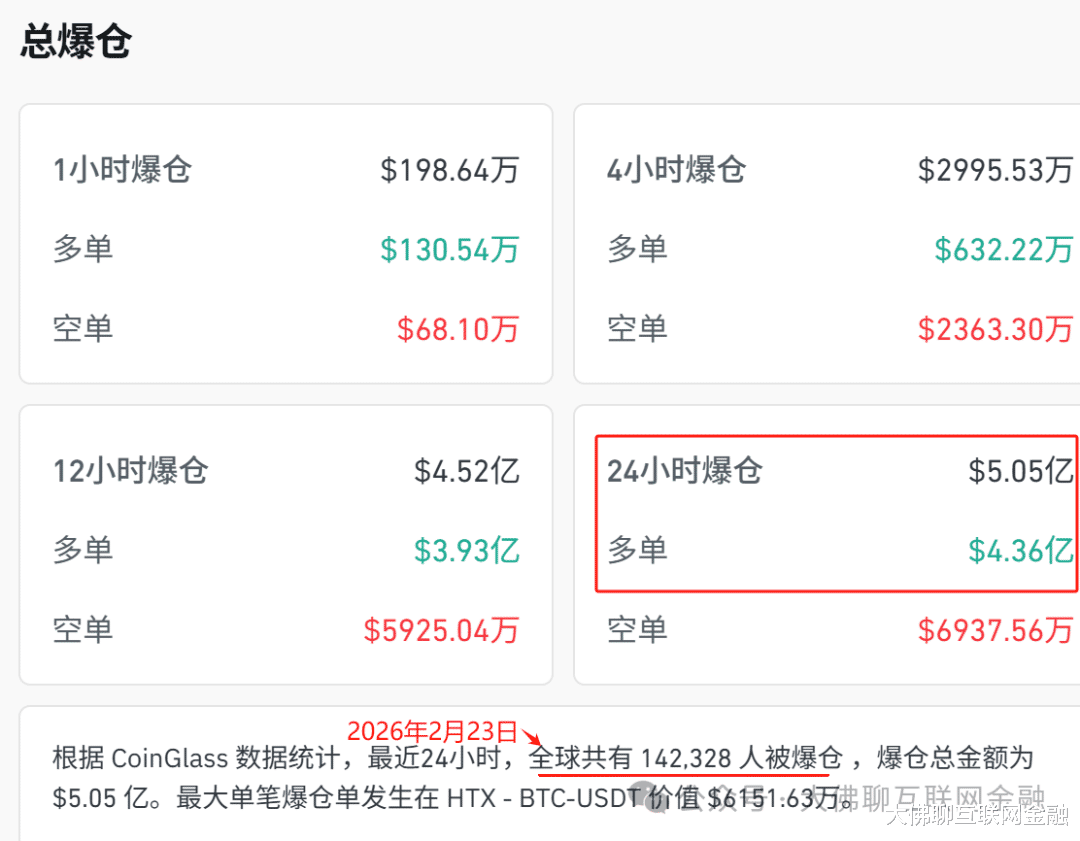The image size is (1080, 841).
Task: Click the 1-hour short value $68.10万
Action: [x=458, y=329]
